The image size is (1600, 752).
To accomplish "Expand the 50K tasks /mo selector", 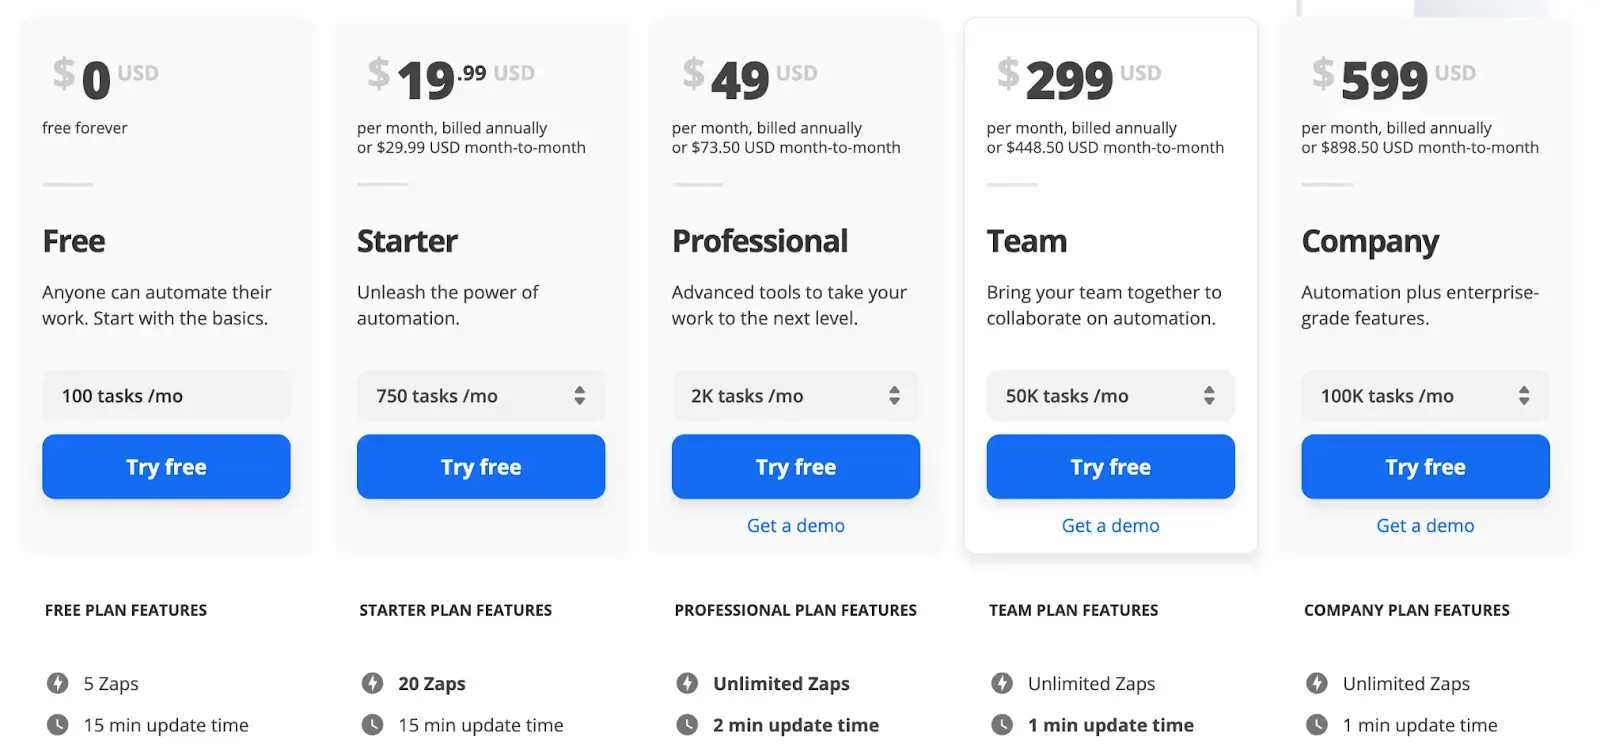I will click(1110, 396).
